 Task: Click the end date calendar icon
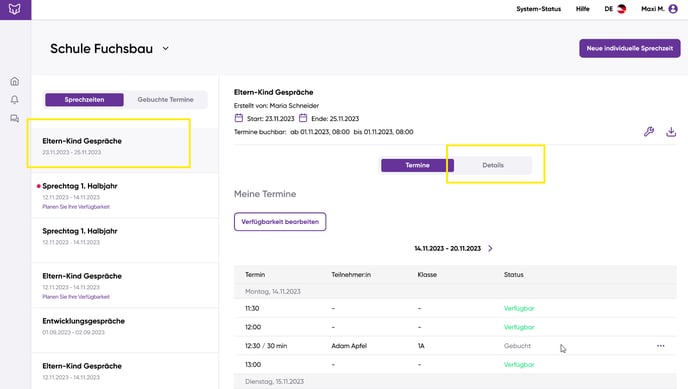point(303,118)
